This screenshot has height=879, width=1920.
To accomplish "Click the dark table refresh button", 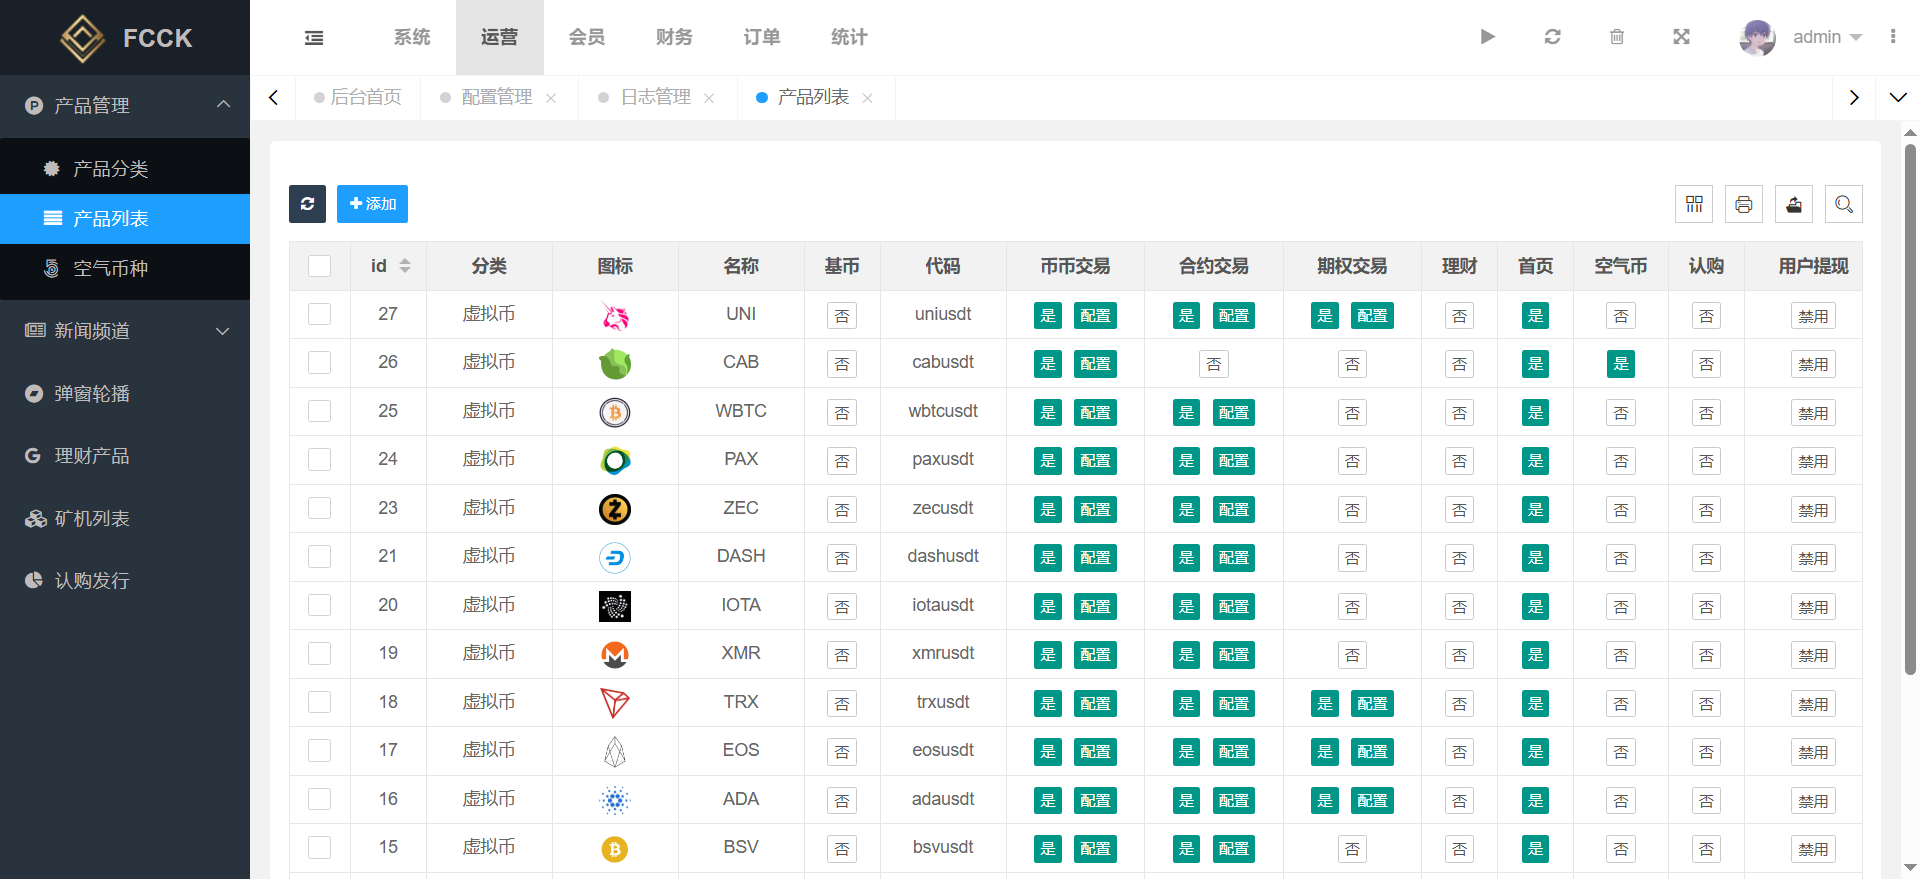I will click(307, 204).
